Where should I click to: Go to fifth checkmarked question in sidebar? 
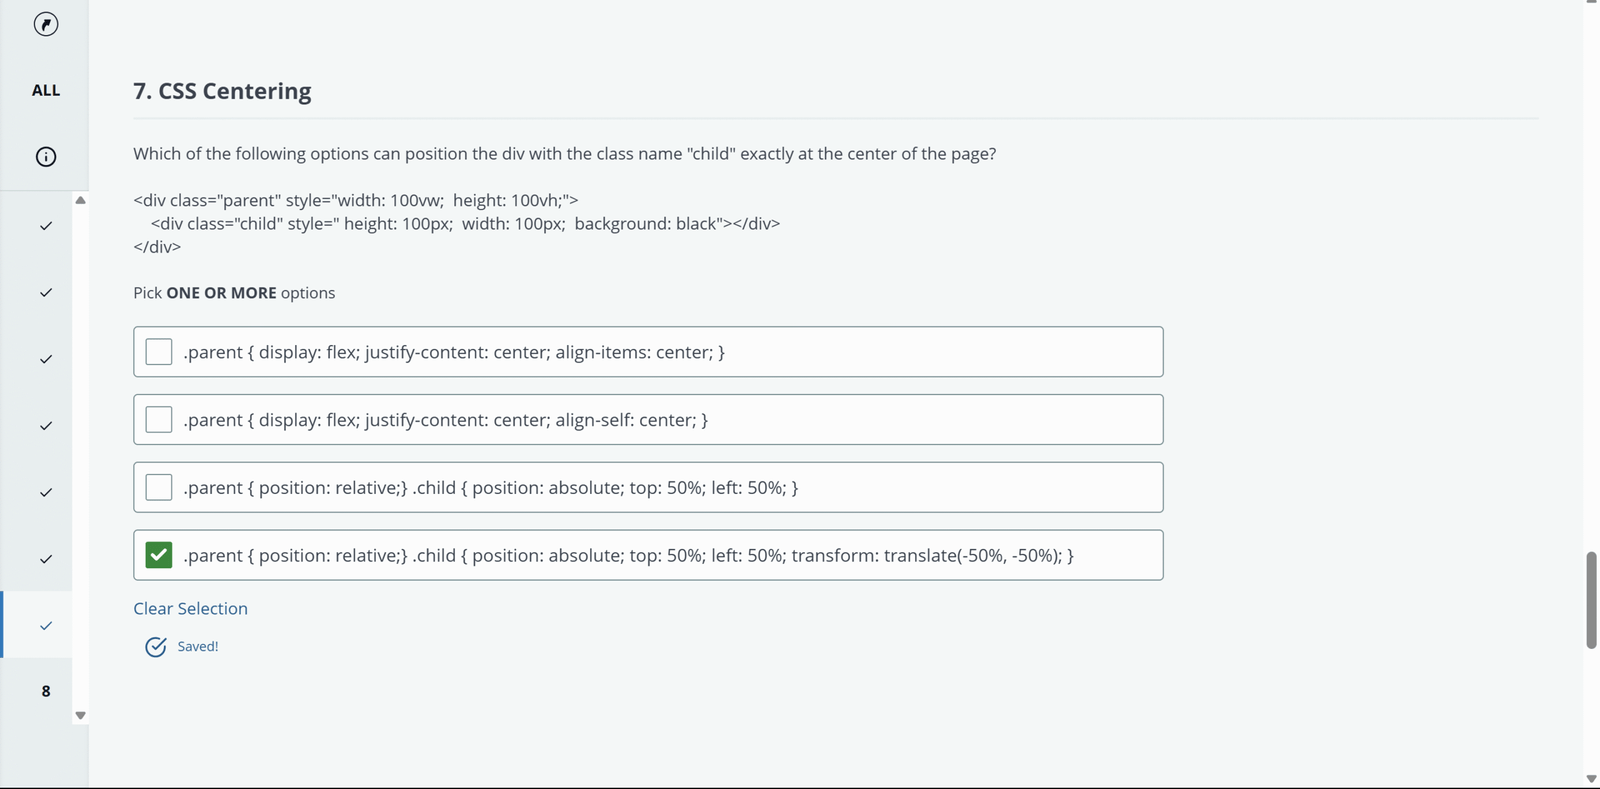pos(46,492)
